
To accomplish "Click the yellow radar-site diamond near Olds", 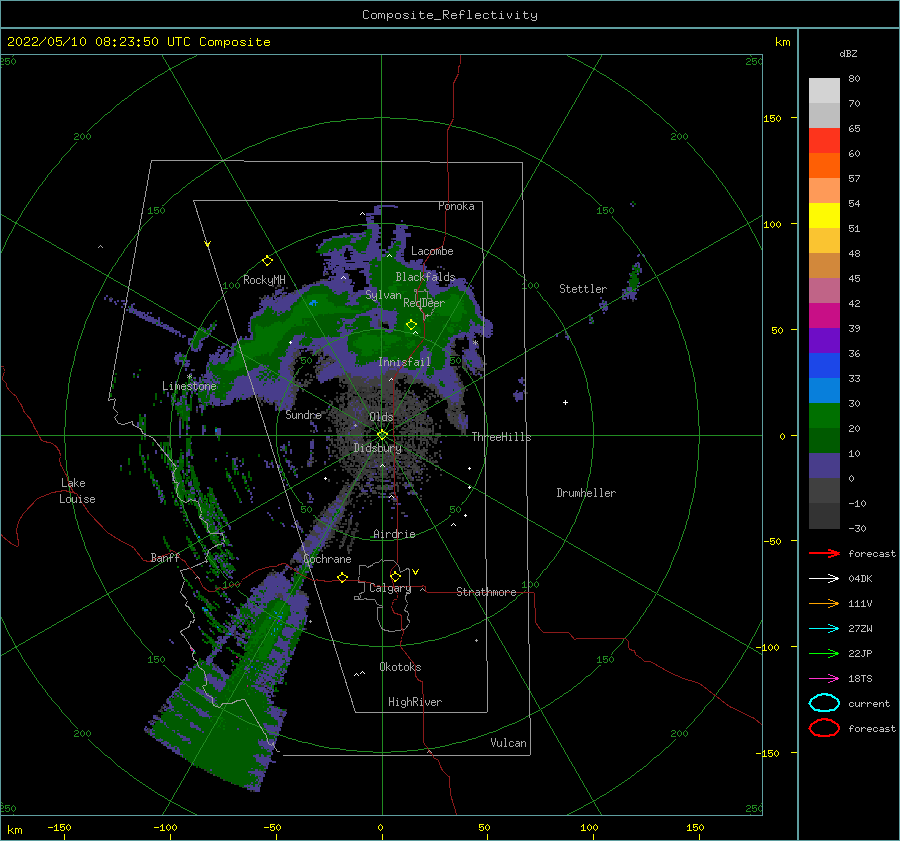I will (382, 435).
